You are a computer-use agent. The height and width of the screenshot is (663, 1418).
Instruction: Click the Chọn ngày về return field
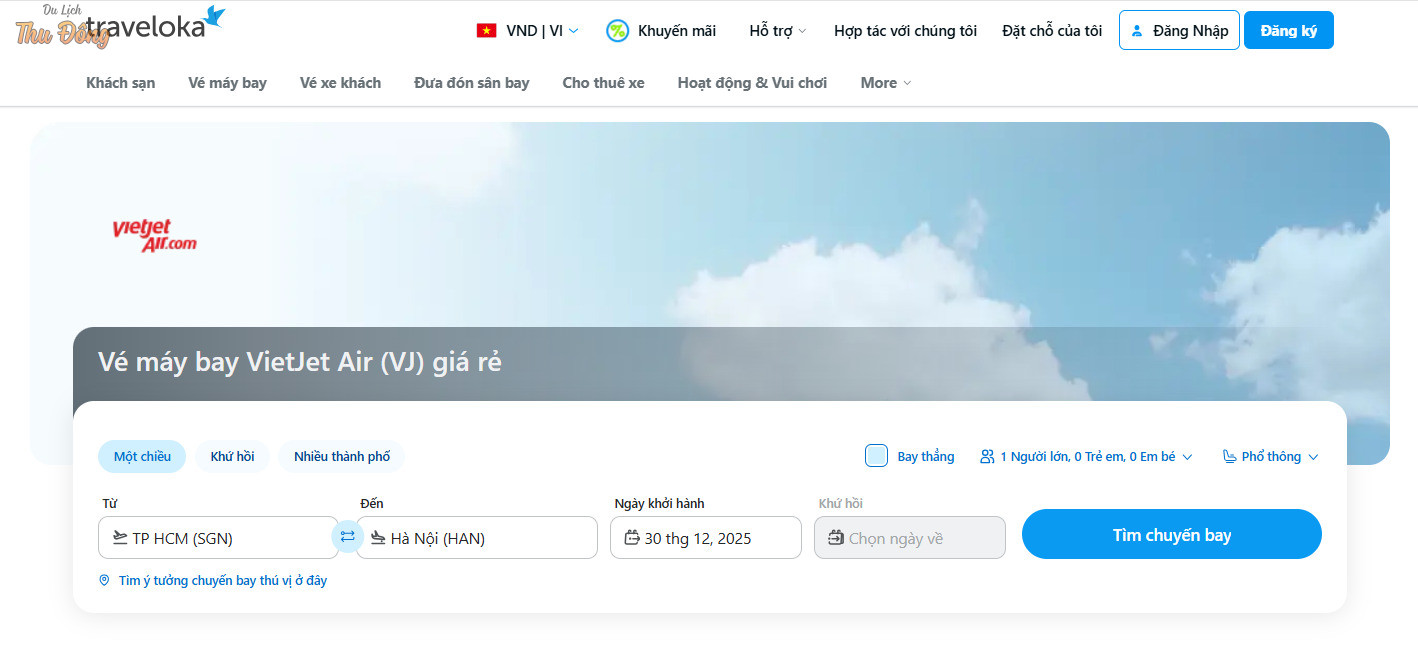tap(910, 538)
